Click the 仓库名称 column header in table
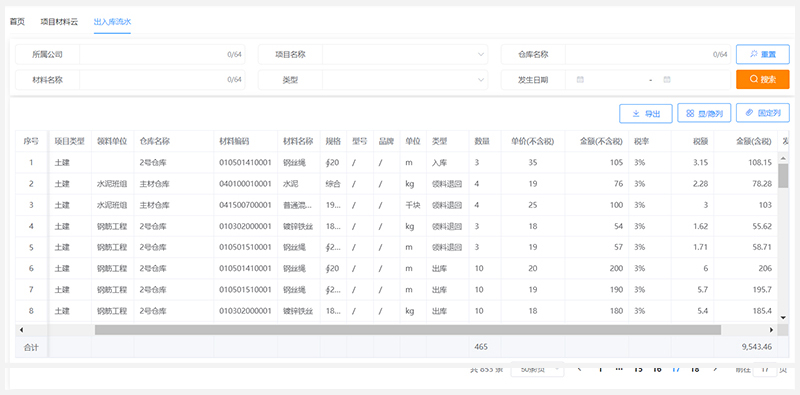The image size is (800, 395). click(155, 141)
